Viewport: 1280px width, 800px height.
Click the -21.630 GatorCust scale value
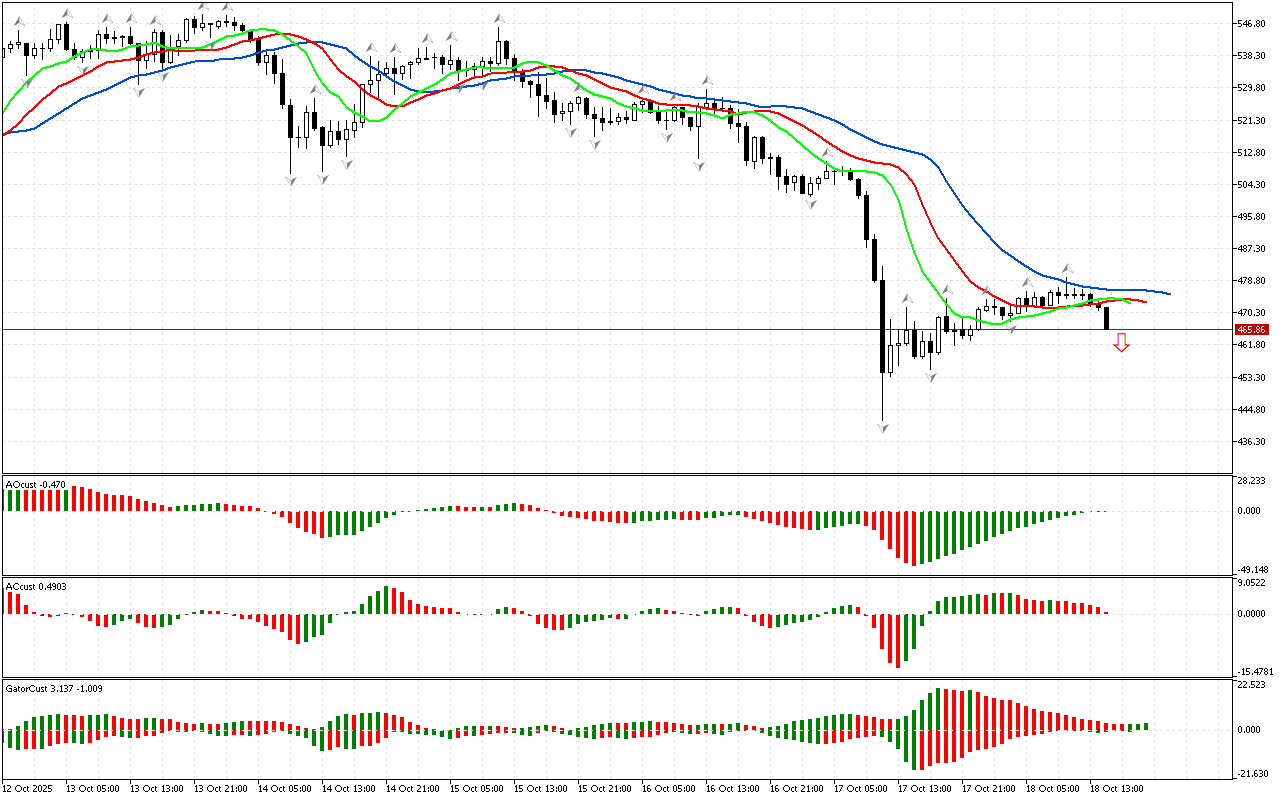click(x=1254, y=773)
